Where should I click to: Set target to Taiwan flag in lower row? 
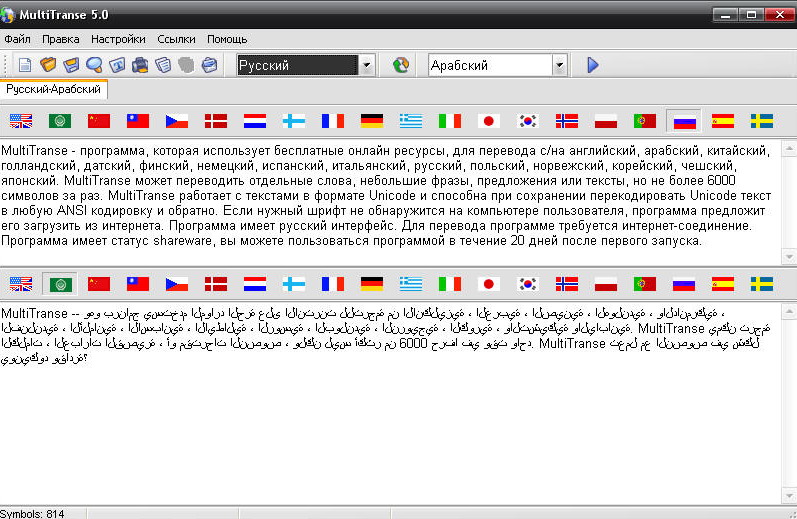tap(138, 284)
